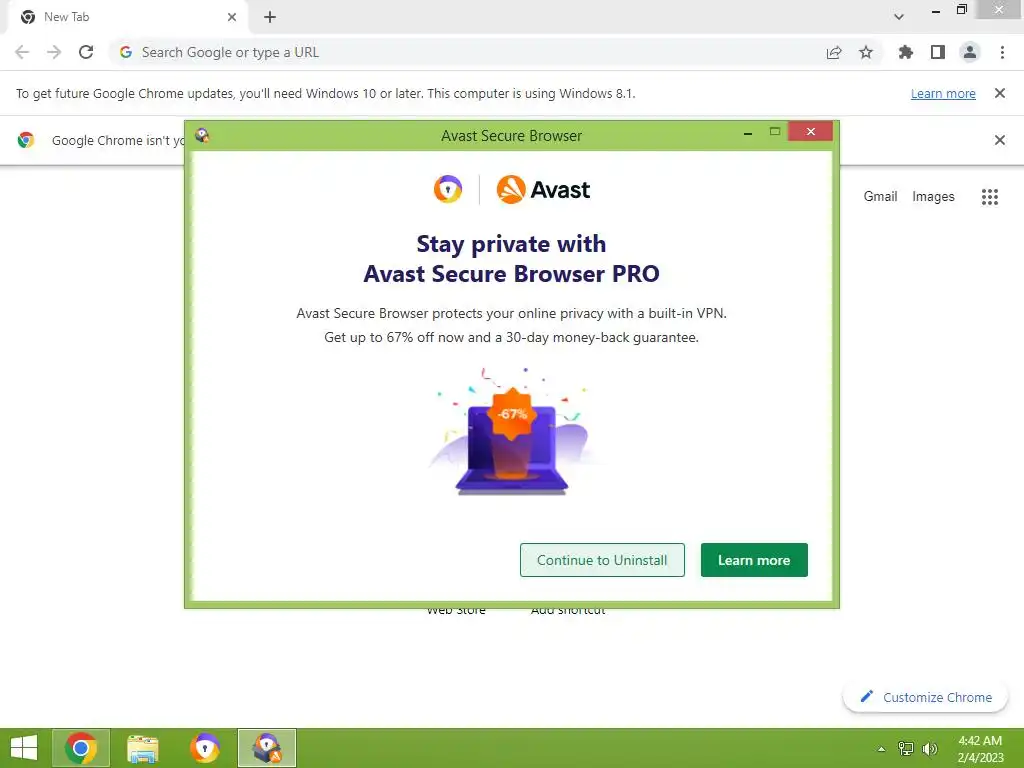Click Continue to Uninstall button
The image size is (1024, 768).
[602, 560]
